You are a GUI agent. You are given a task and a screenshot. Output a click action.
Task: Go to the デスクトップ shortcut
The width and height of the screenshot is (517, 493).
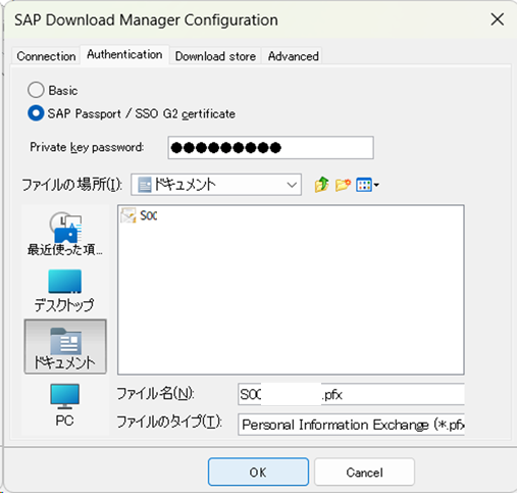(x=65, y=291)
